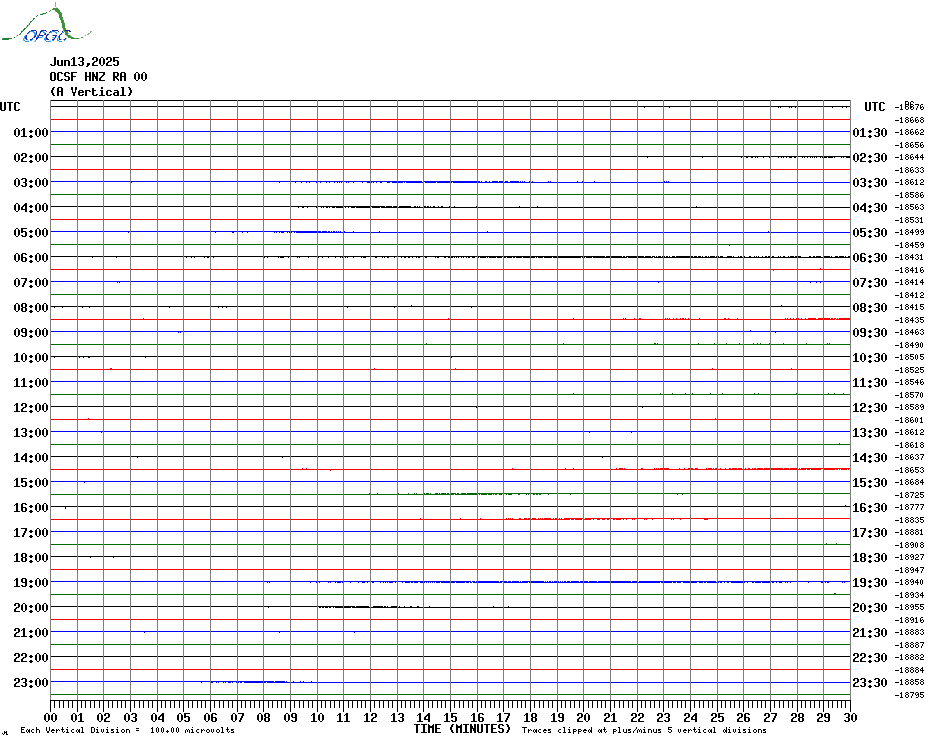Screen dimensions: 930x744
Task: Click the 19:30 label on right axis
Action: pos(870,583)
